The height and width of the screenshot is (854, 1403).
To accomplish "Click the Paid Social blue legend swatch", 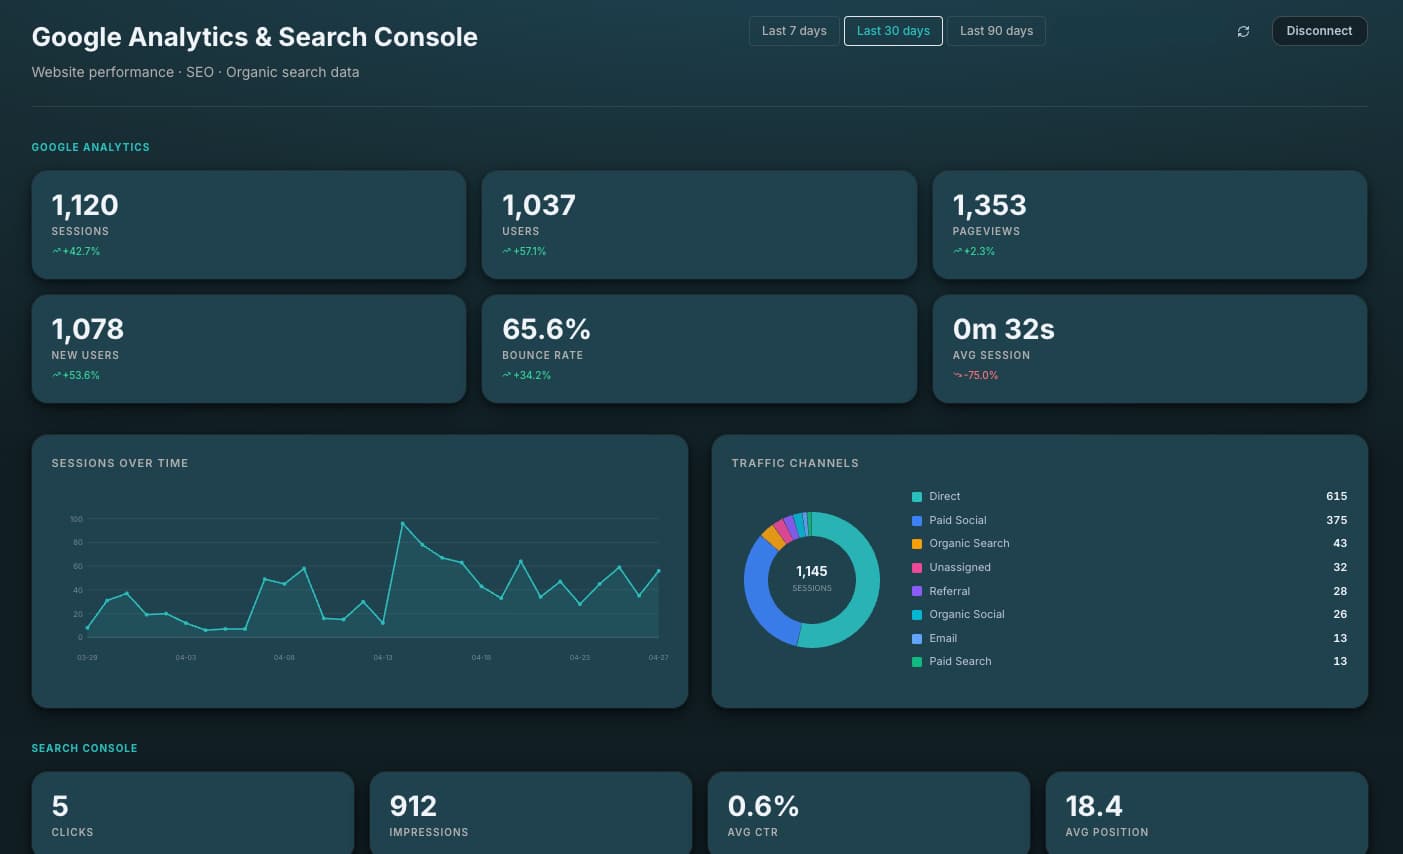I will pos(917,521).
